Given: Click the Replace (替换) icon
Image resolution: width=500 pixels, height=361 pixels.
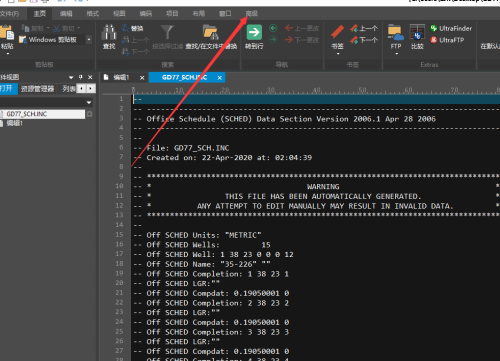Looking at the screenshot, I should (132, 28).
